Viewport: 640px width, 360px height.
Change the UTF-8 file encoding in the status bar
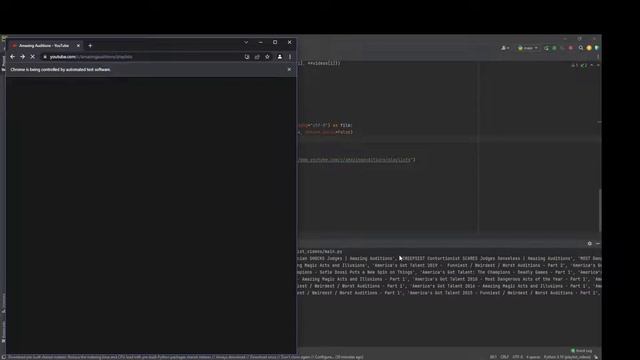pyautogui.click(x=517, y=357)
